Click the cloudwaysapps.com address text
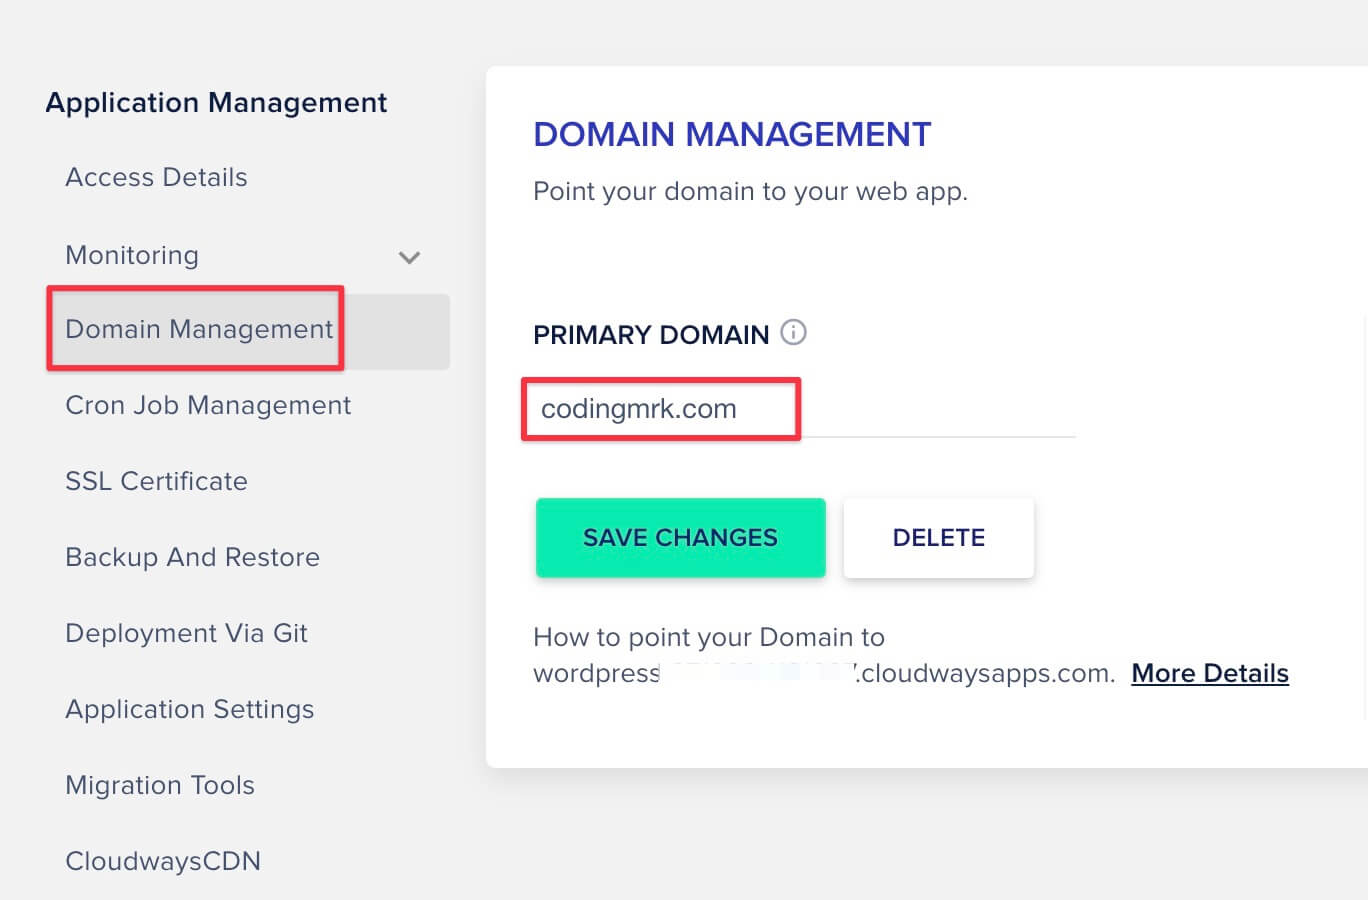This screenshot has height=900, width=1368. tap(824, 673)
